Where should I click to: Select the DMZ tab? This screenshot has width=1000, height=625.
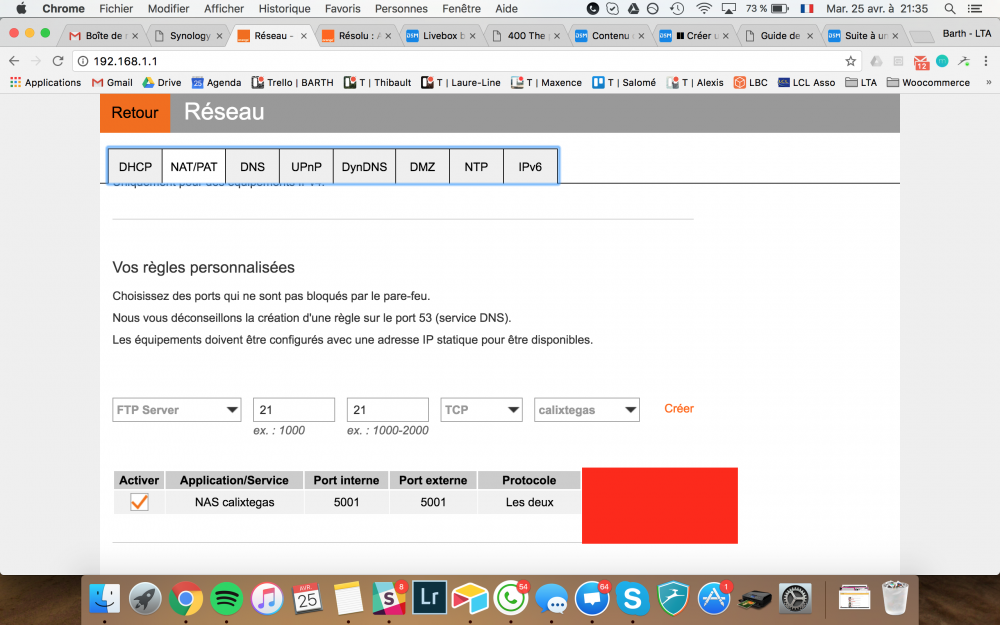click(x=422, y=166)
